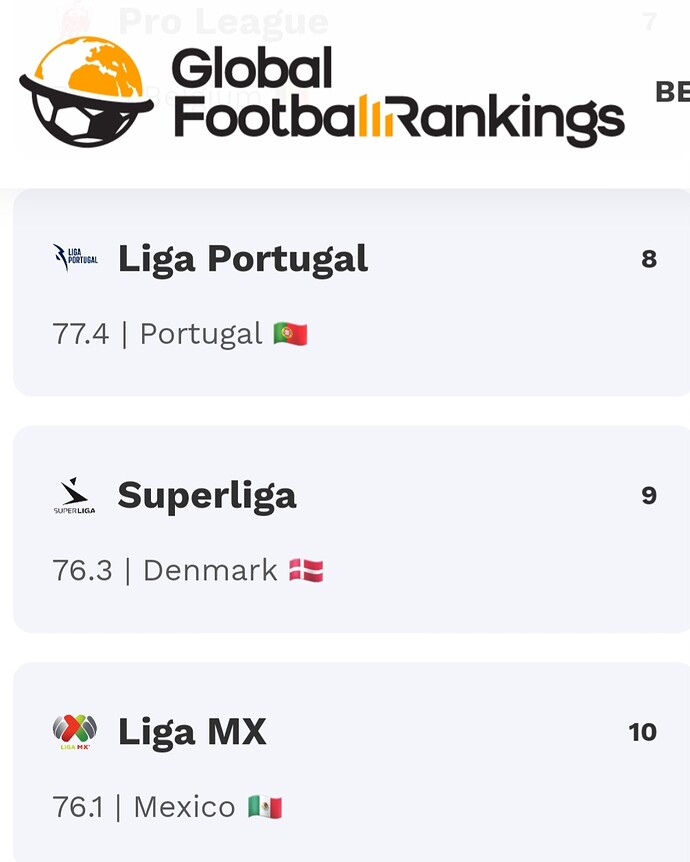The height and width of the screenshot is (862, 690).
Task: Click rank number 9 on Superliga
Action: tap(649, 496)
